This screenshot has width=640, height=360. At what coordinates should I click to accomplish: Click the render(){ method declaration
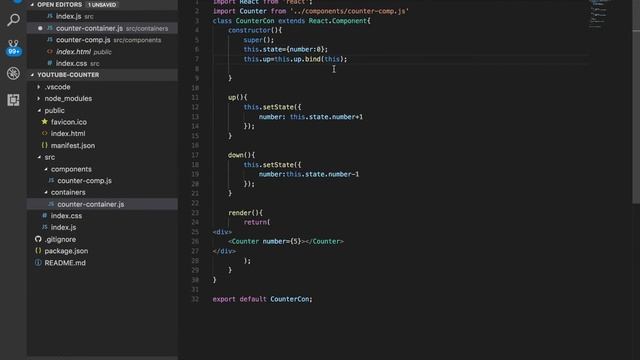245,213
